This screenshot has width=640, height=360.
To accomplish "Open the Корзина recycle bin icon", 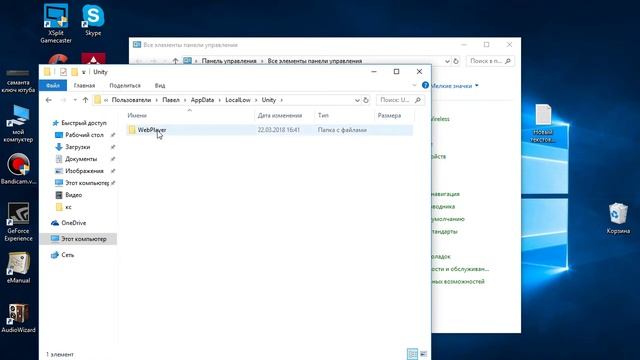I will click(618, 218).
